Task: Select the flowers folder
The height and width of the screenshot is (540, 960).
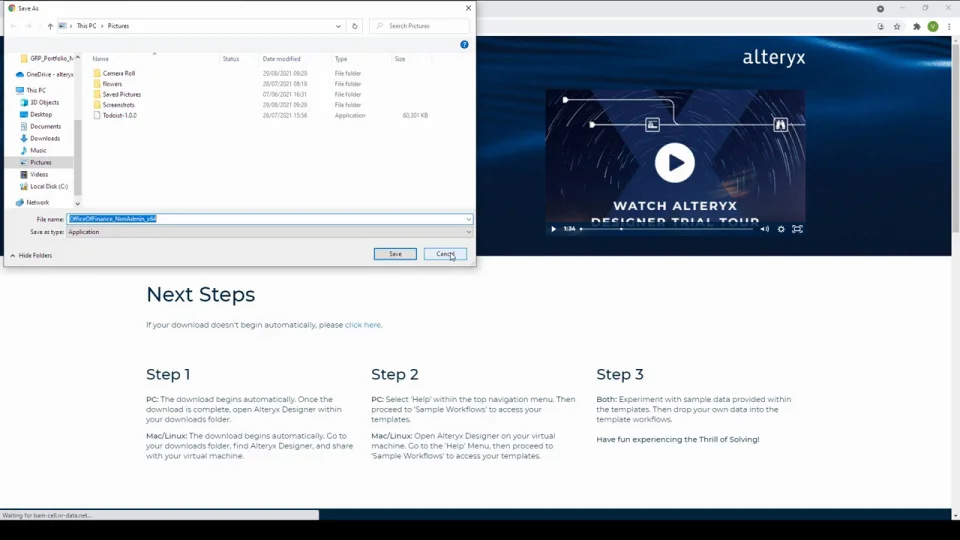Action: pyautogui.click(x=112, y=84)
